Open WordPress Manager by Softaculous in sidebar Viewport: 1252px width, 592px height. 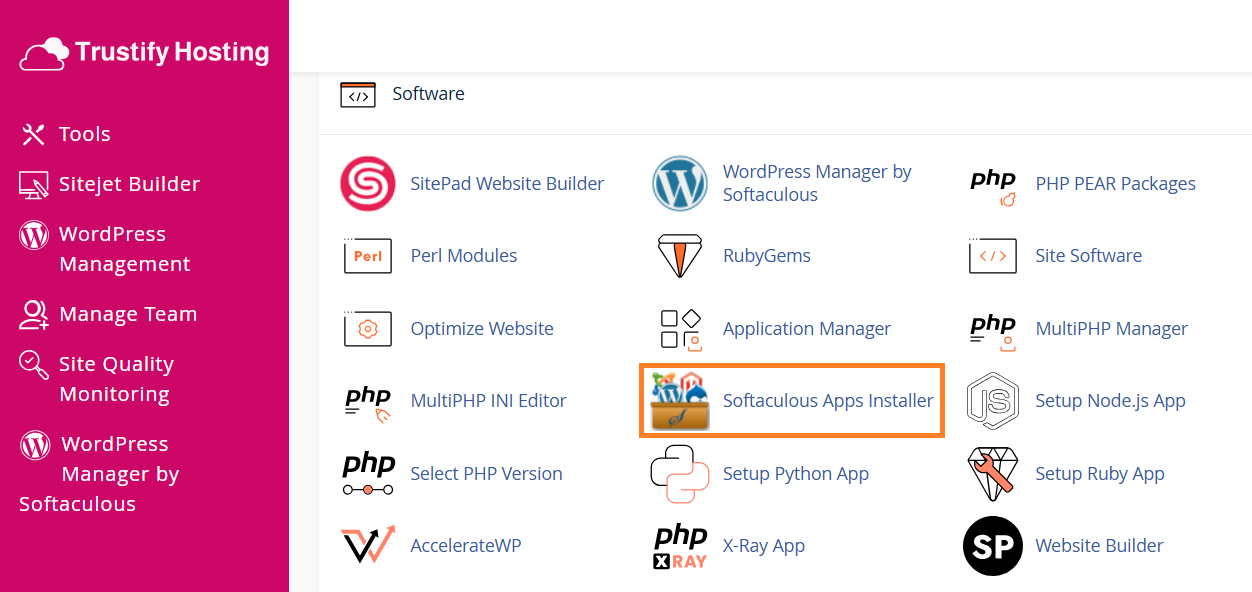click(x=99, y=474)
